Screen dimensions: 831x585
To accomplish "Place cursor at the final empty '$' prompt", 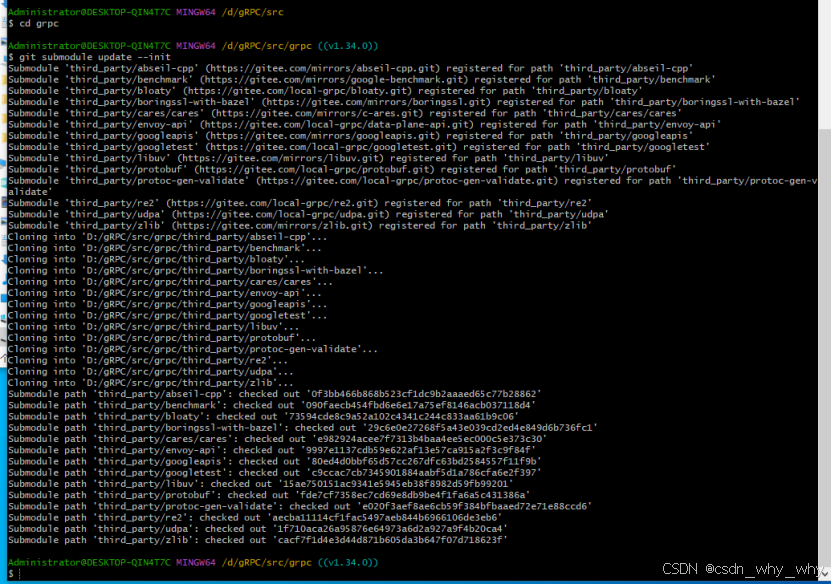I will 19,574.
